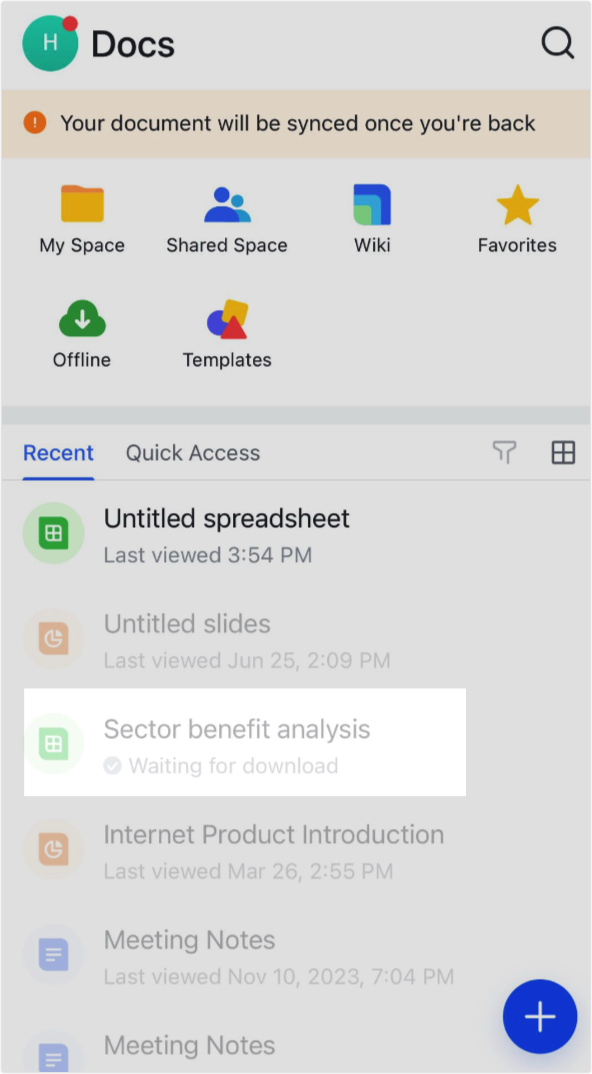
Task: Open the Wiki section
Action: coord(371,218)
